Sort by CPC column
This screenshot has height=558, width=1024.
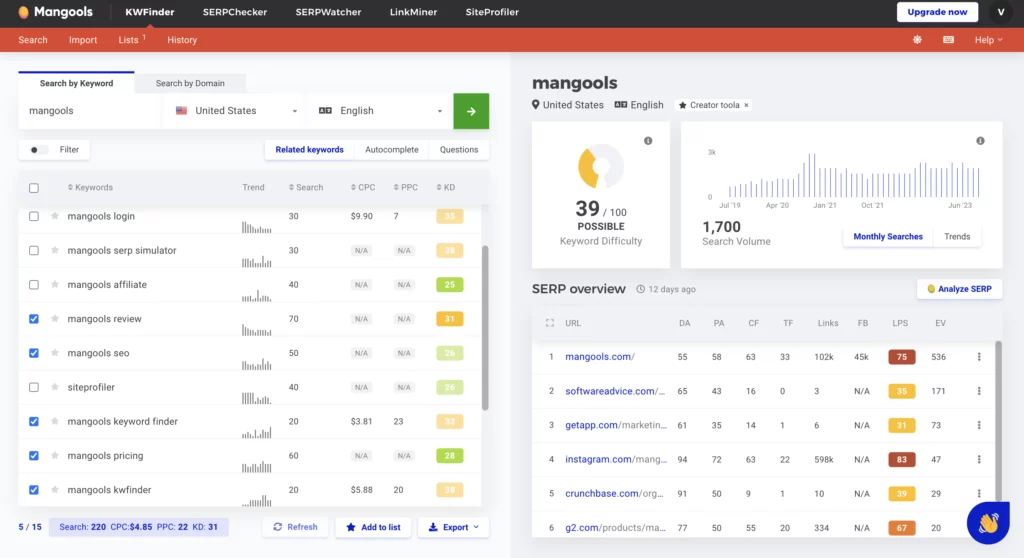click(363, 188)
